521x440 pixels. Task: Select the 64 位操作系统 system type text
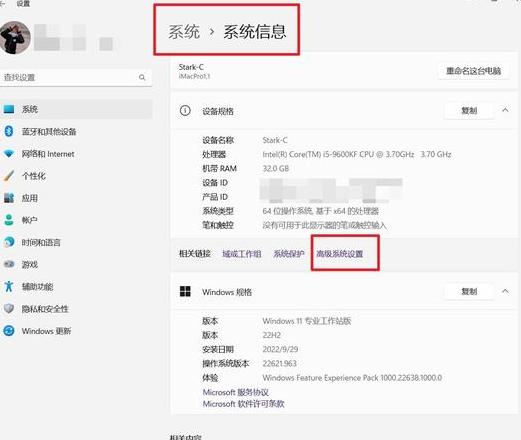[x=320, y=211]
